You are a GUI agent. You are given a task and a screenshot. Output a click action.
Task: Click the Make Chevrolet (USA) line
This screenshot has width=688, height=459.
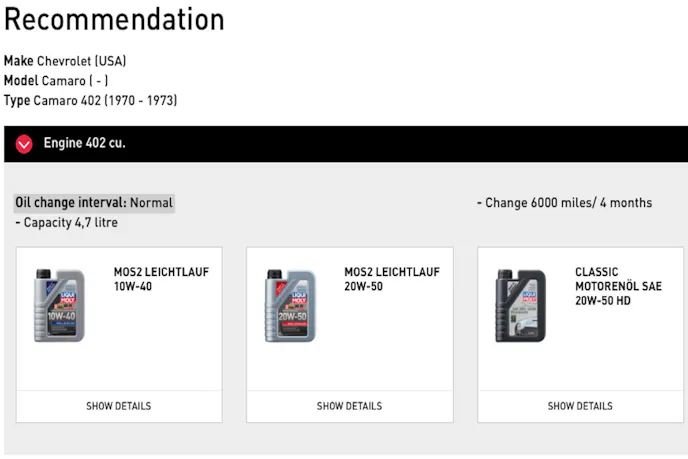[x=65, y=61]
